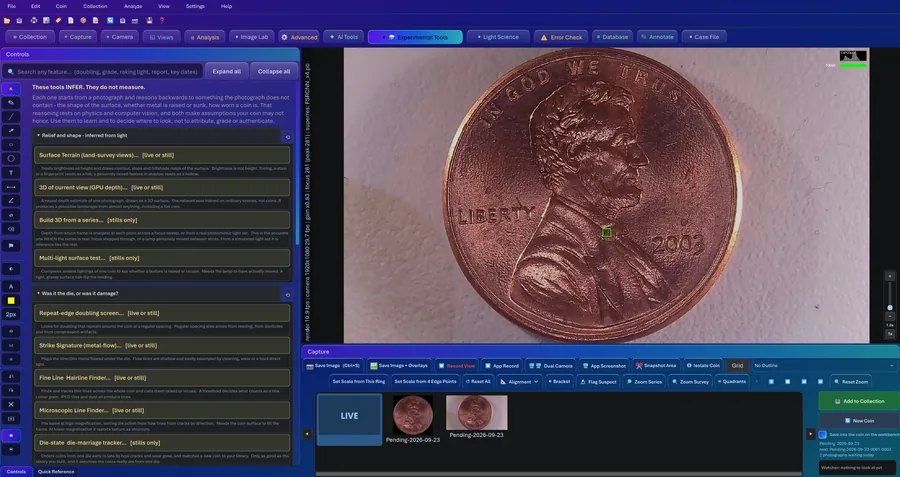The height and width of the screenshot is (477, 900).
Task: Select the straight line drawing tool
Action: 11,117
